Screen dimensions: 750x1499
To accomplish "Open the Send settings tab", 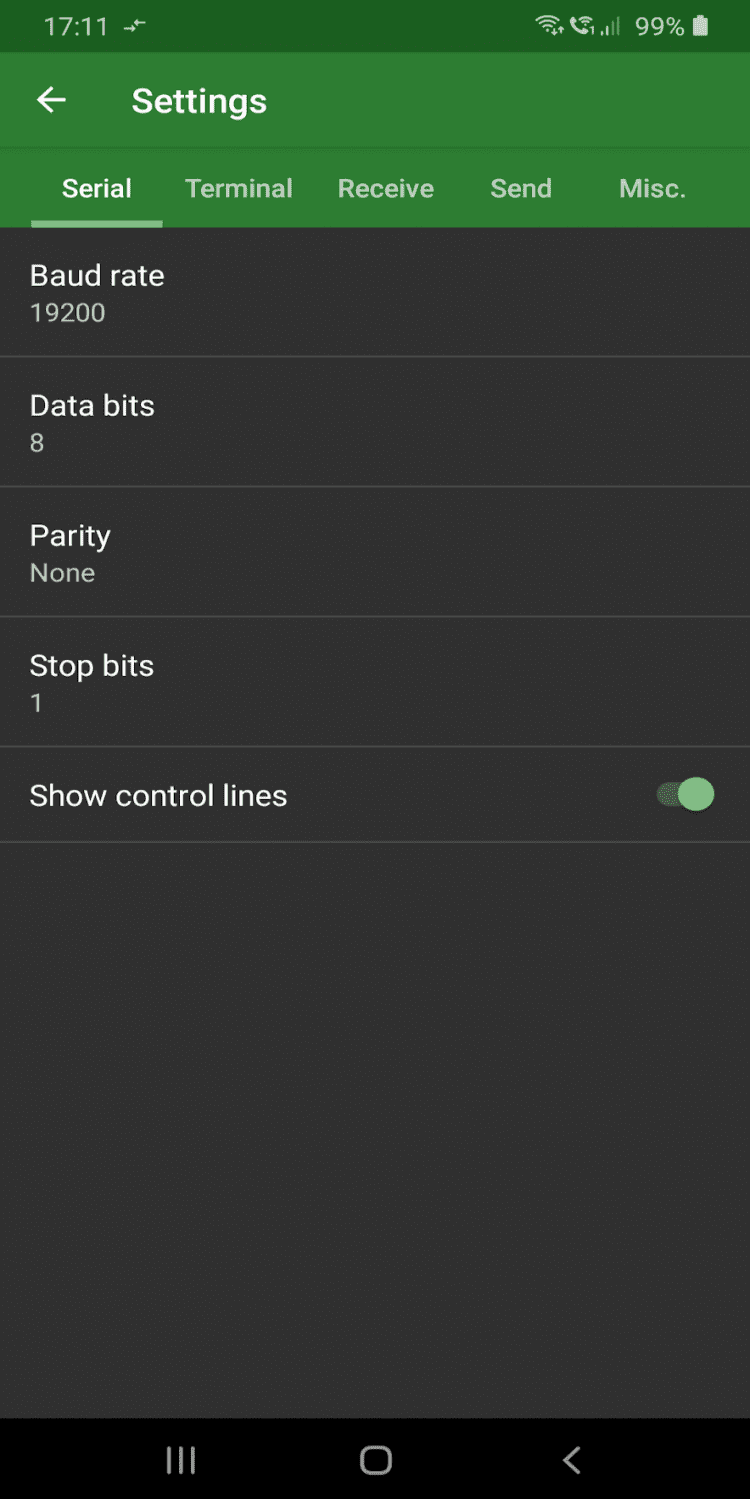I will click(x=521, y=189).
